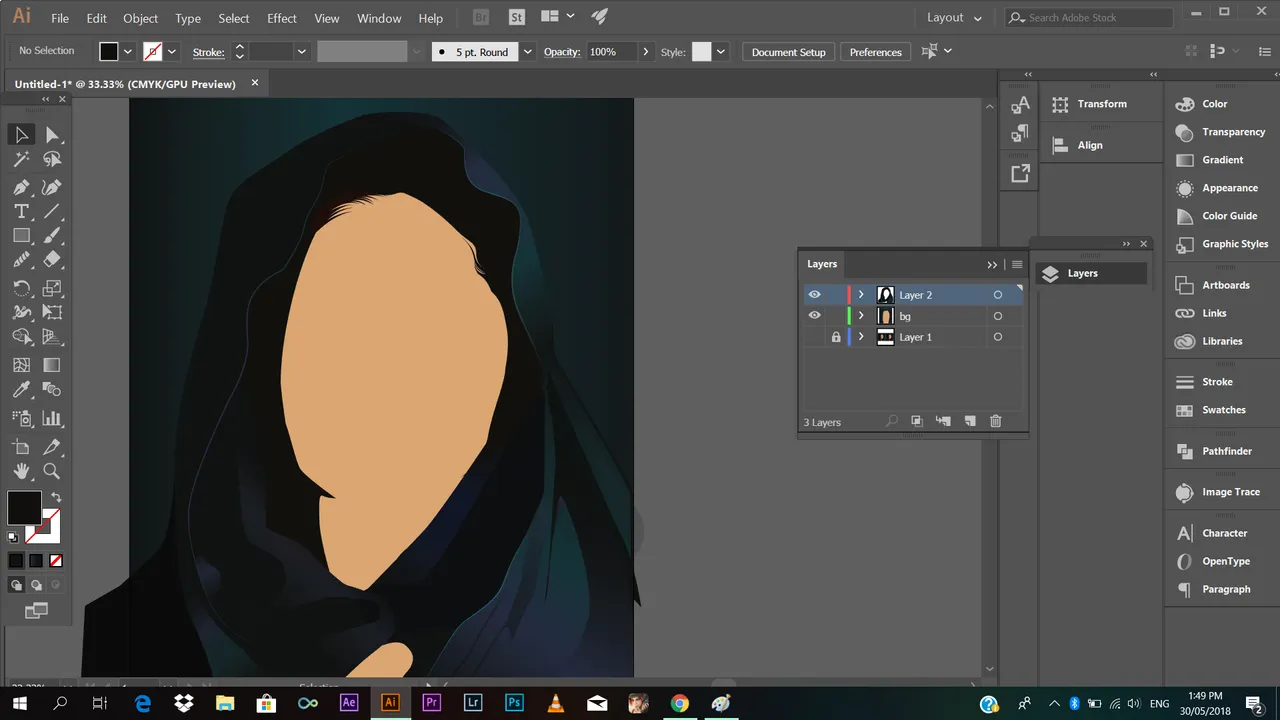The width and height of the screenshot is (1280, 720).
Task: Select the Artboard tool
Action: [x=21, y=447]
